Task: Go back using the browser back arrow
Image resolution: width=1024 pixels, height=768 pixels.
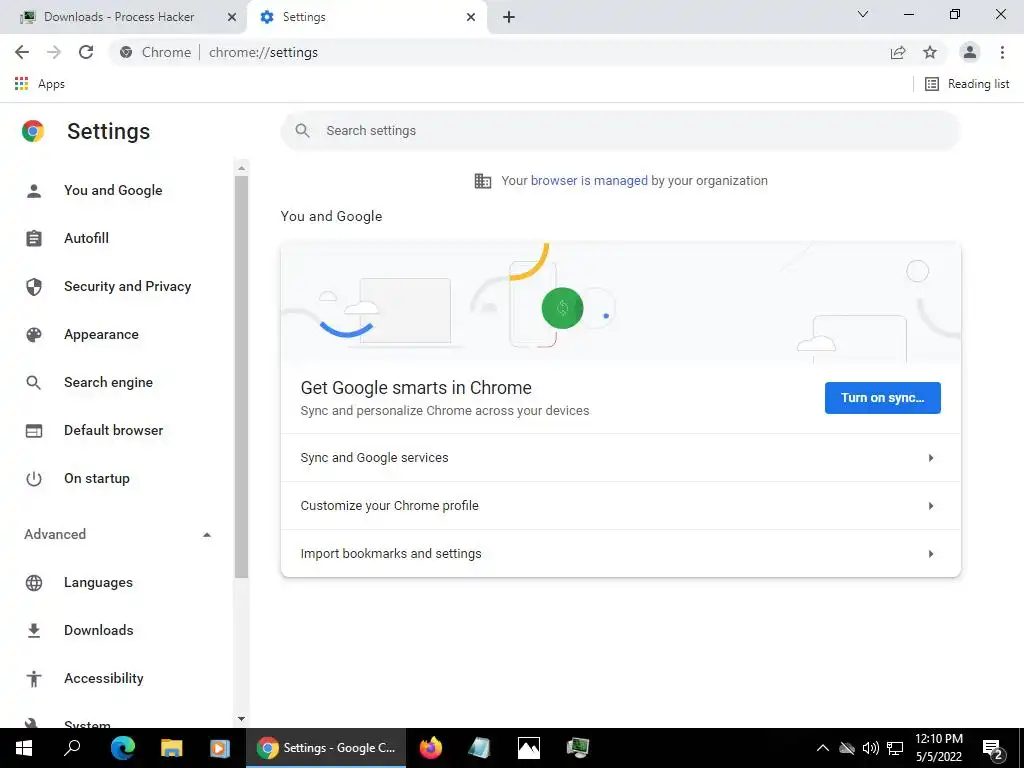Action: (22, 52)
